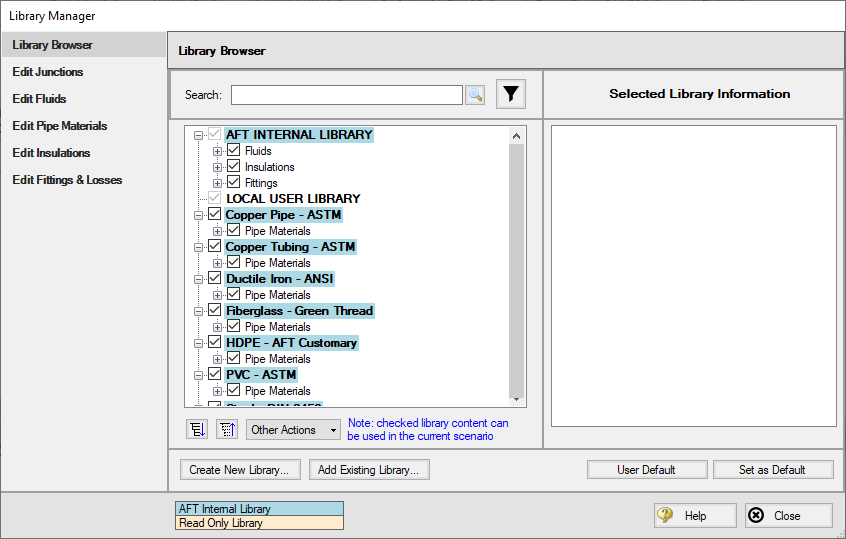Image resolution: width=846 pixels, height=539 pixels.
Task: Toggle the Insulations checkbox
Action: pyautogui.click(x=234, y=166)
